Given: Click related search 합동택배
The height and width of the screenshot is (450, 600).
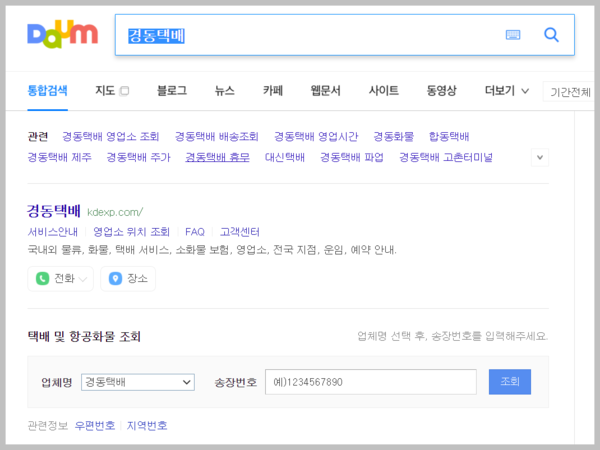Looking at the screenshot, I should [449, 137].
